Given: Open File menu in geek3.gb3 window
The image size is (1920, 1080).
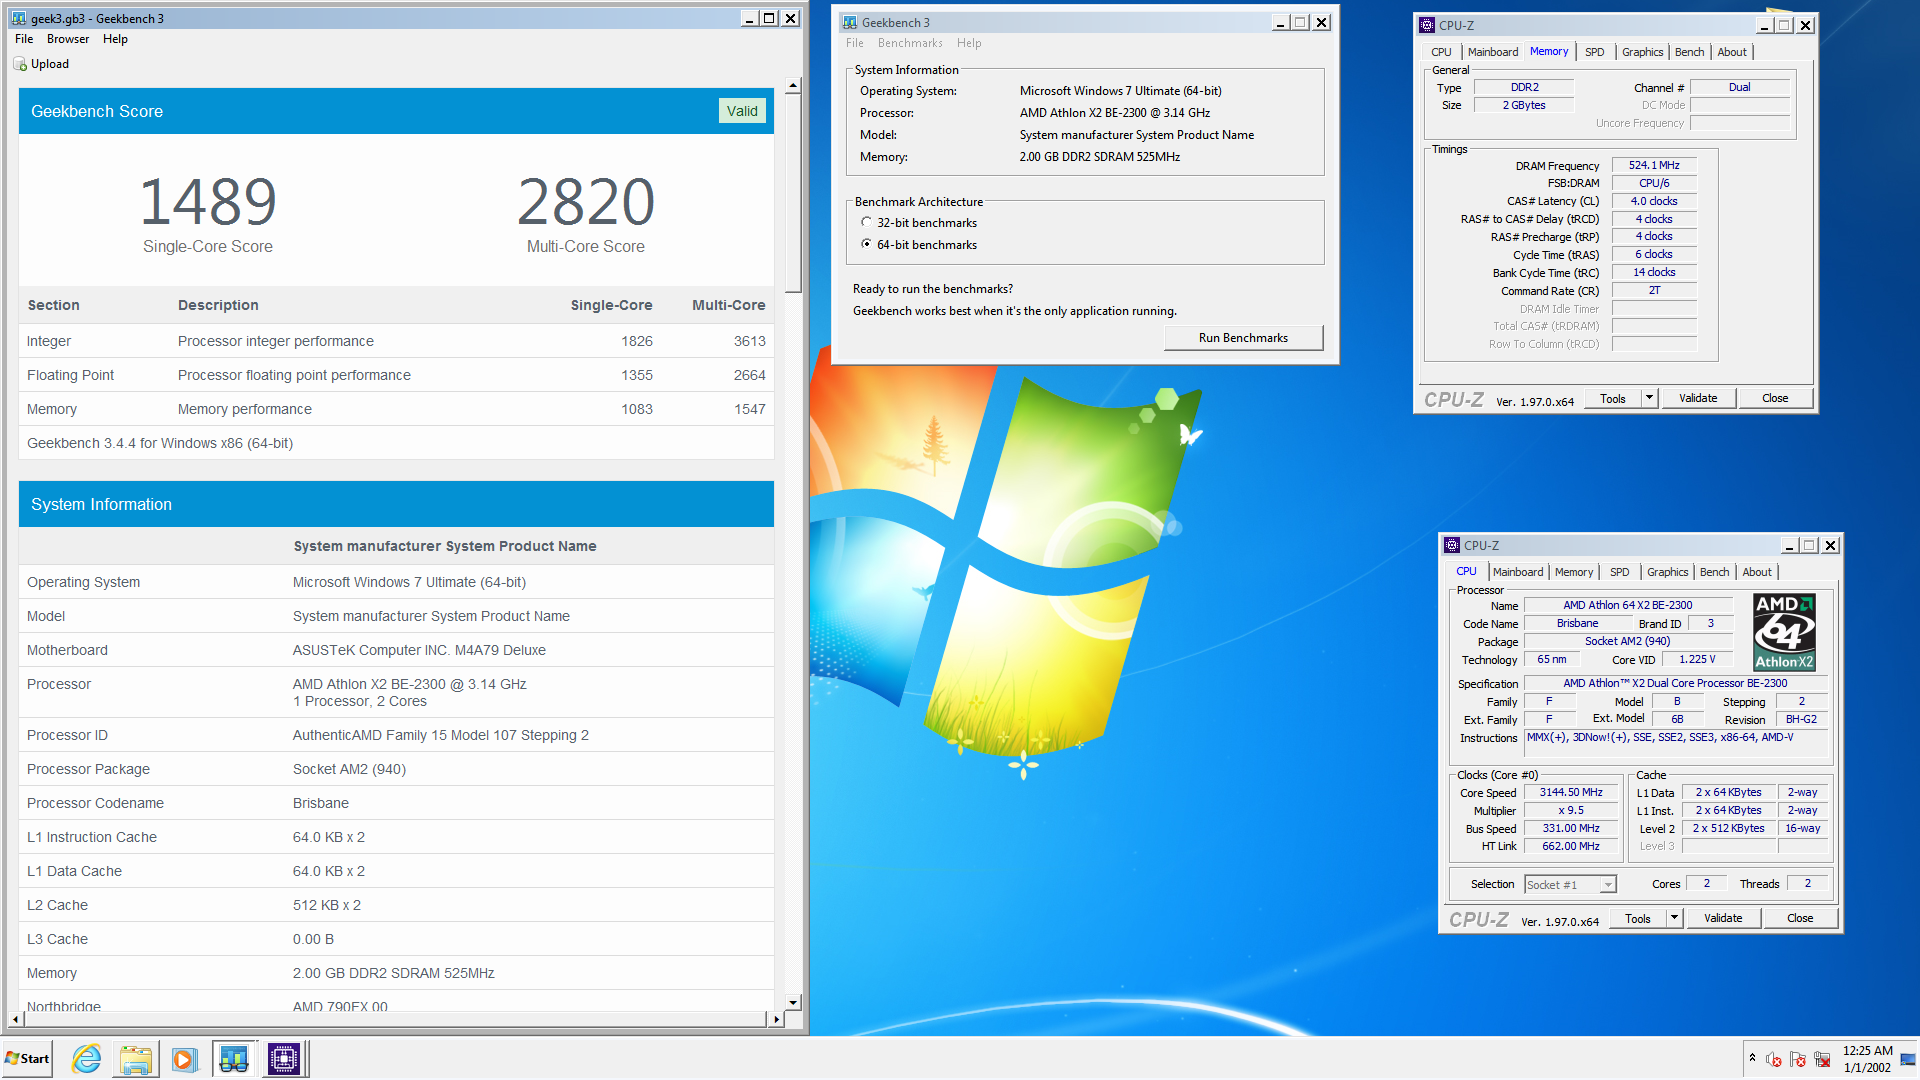Looking at the screenshot, I should click(24, 39).
